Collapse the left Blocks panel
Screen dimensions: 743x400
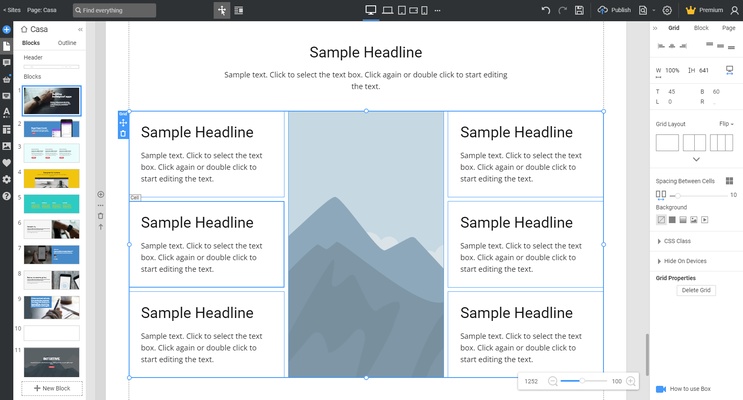pyautogui.click(x=80, y=29)
